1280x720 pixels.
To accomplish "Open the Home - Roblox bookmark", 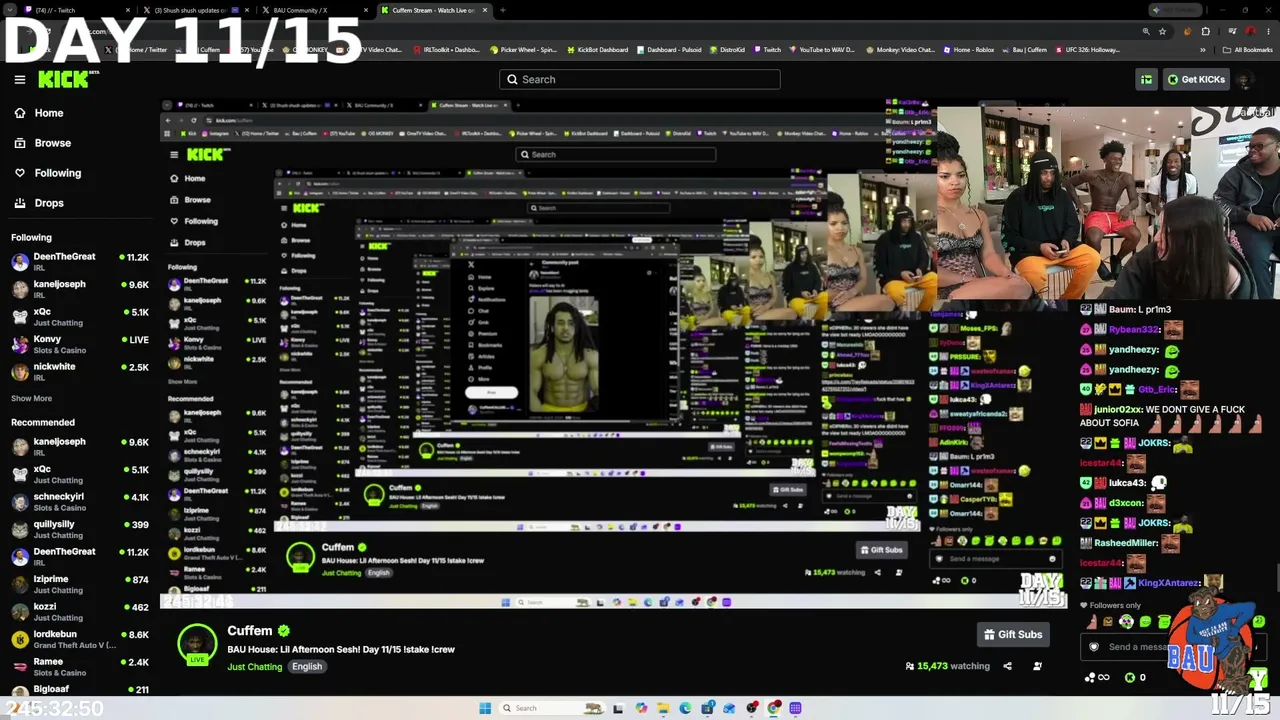I will (x=968, y=49).
